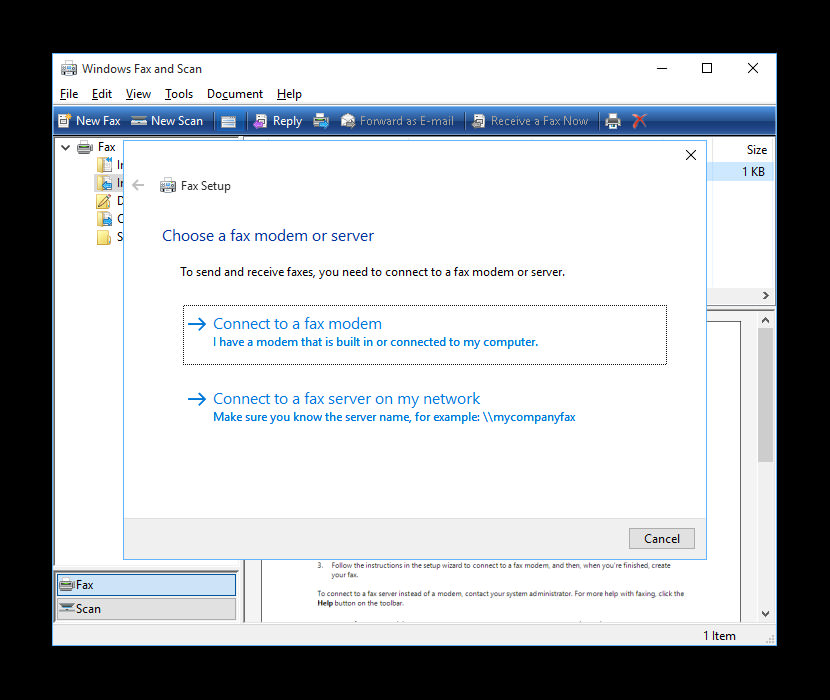Select Forward as E-mail on the toolbar
The width and height of the screenshot is (830, 700).
[x=397, y=120]
